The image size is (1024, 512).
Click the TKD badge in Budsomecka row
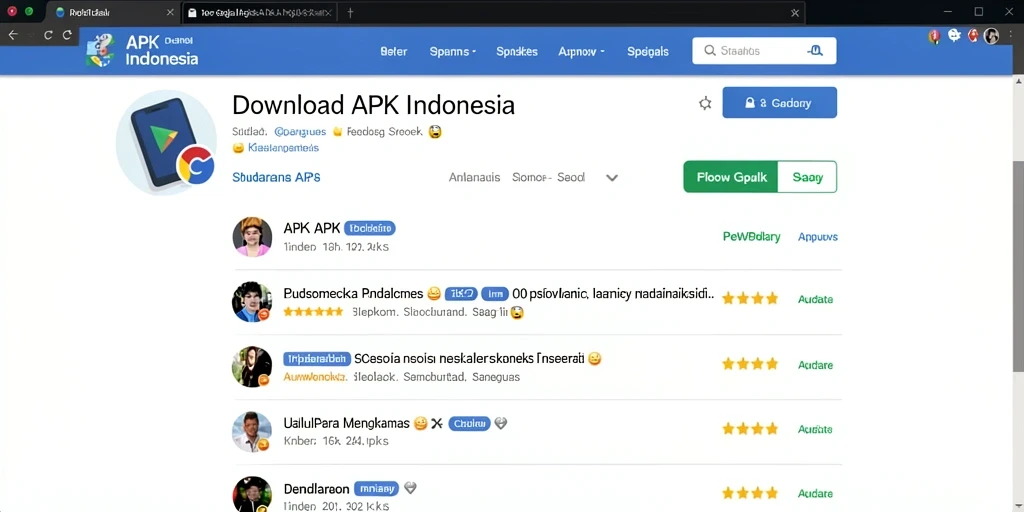point(462,294)
